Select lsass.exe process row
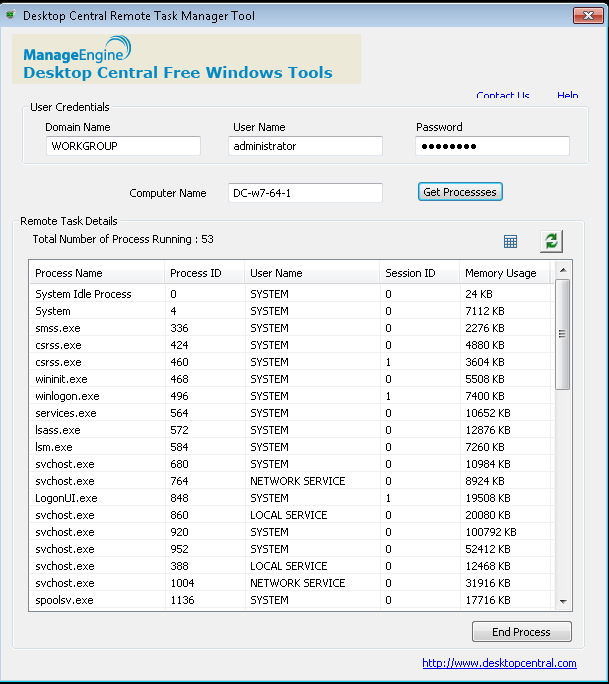This screenshot has height=684, width=609. (291, 430)
